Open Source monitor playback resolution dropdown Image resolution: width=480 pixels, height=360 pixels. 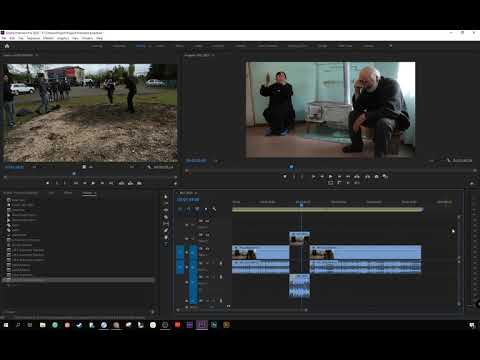click(133, 167)
